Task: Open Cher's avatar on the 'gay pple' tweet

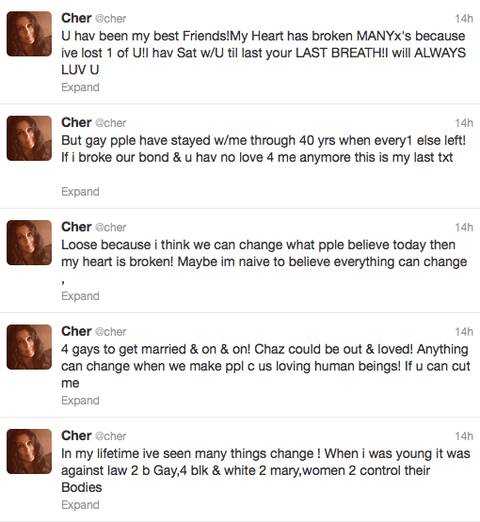Action: [x=29, y=138]
